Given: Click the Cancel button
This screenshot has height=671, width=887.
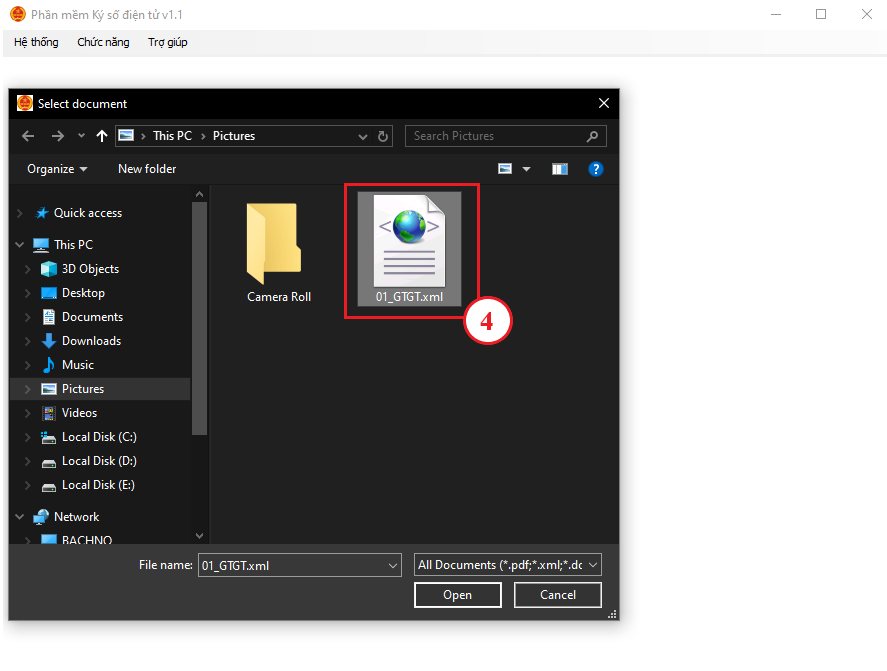Looking at the screenshot, I should pyautogui.click(x=557, y=595).
